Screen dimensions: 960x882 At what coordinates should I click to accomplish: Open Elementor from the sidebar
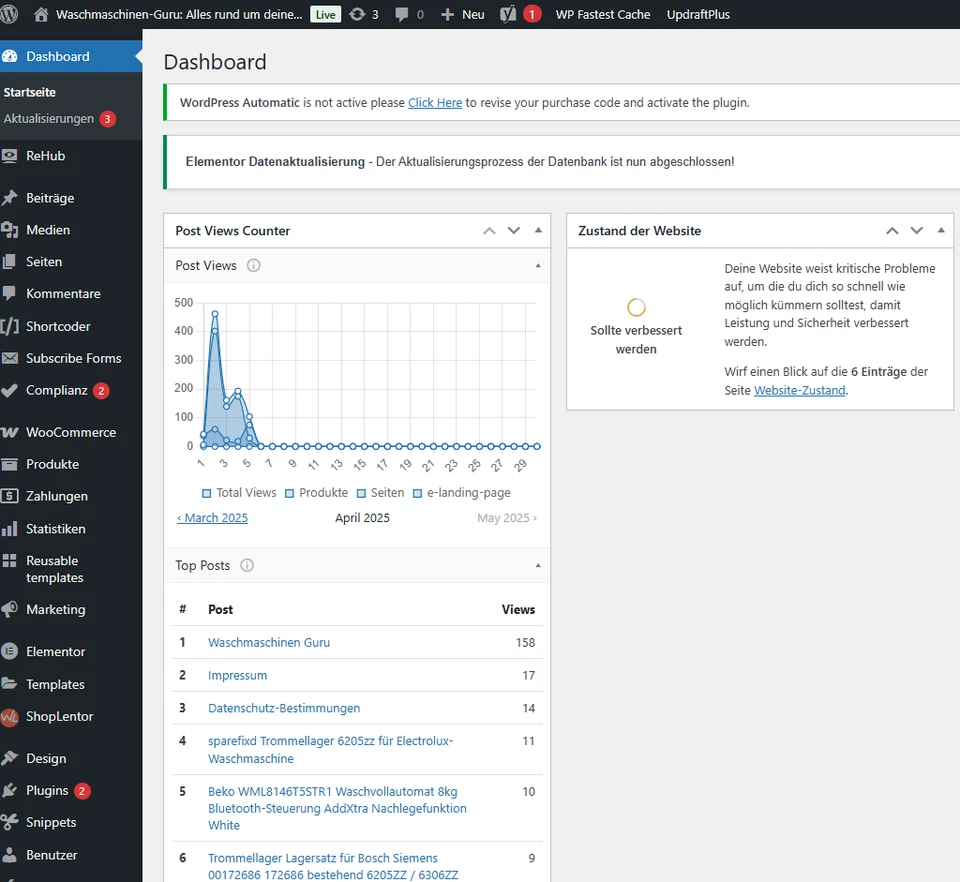tap(56, 651)
